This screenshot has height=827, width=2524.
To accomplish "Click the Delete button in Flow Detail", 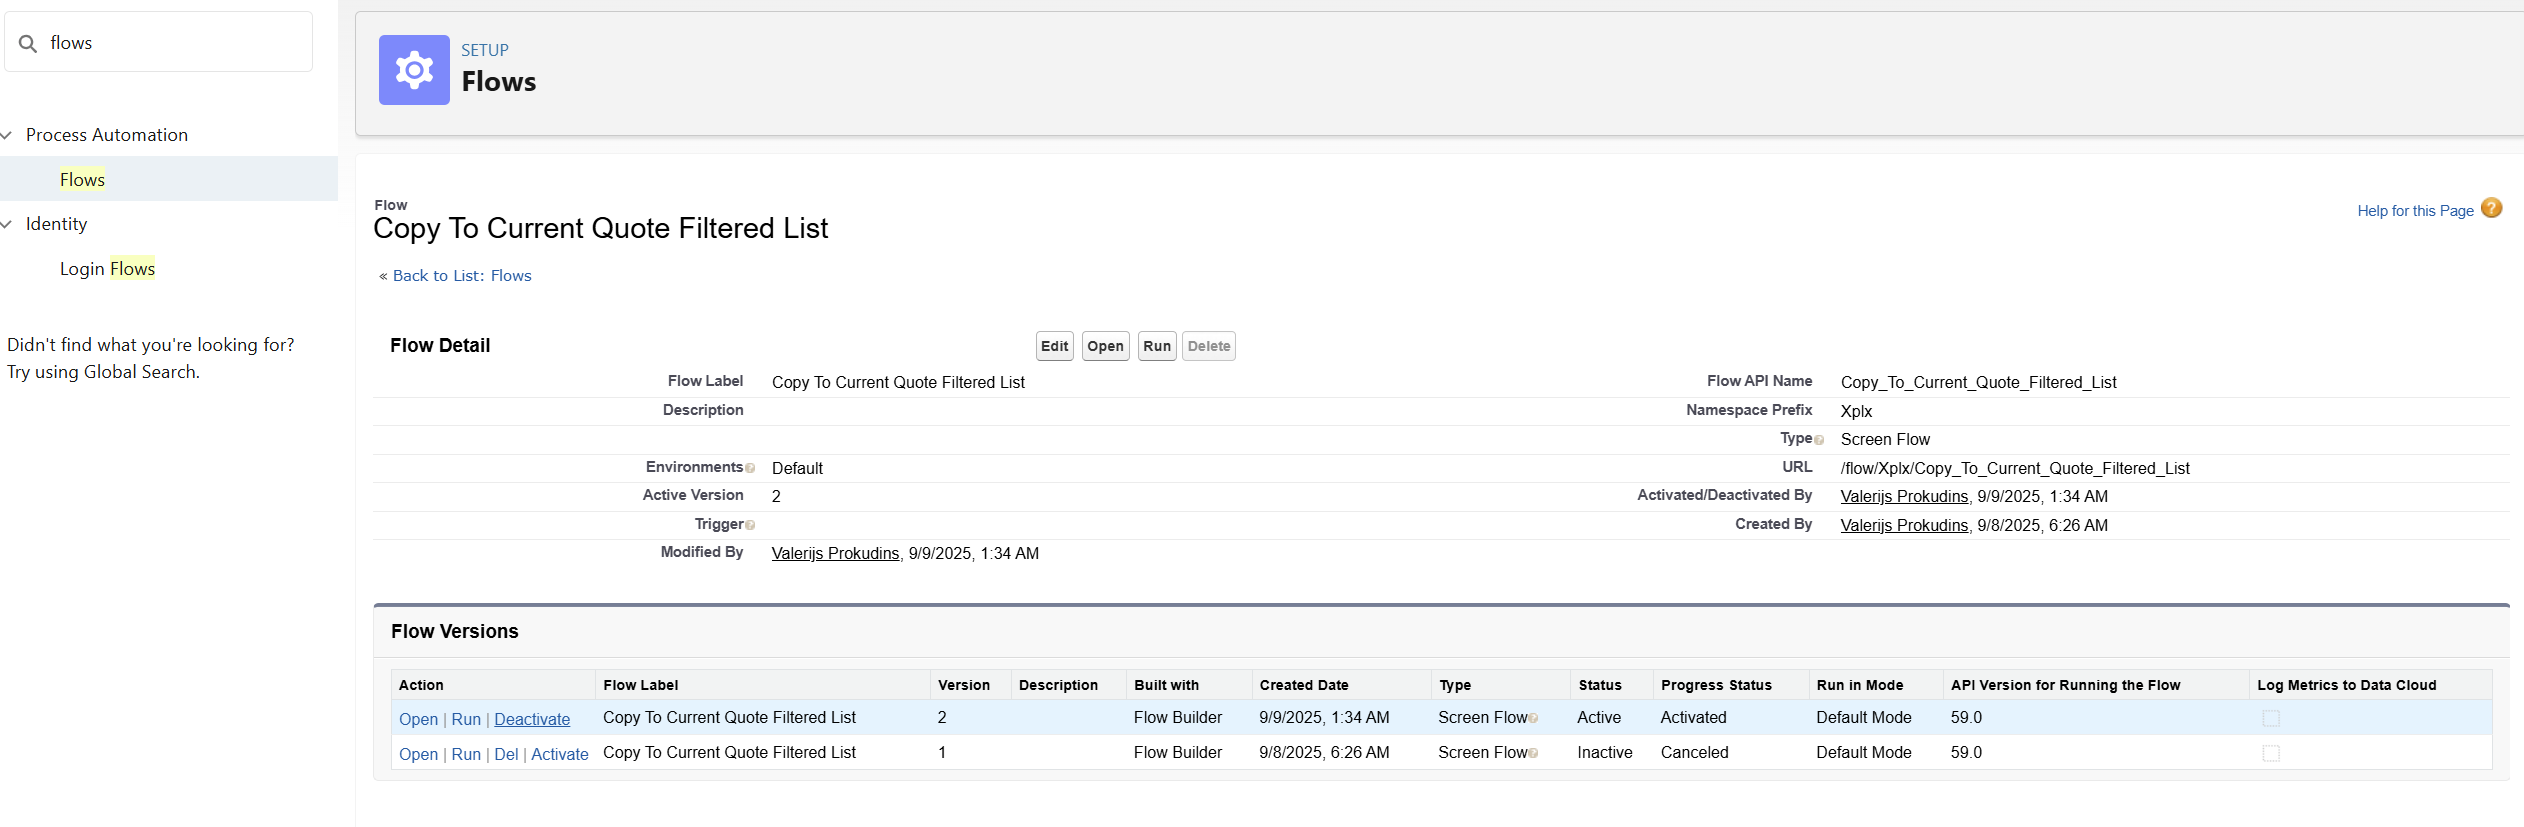I will 1209,346.
